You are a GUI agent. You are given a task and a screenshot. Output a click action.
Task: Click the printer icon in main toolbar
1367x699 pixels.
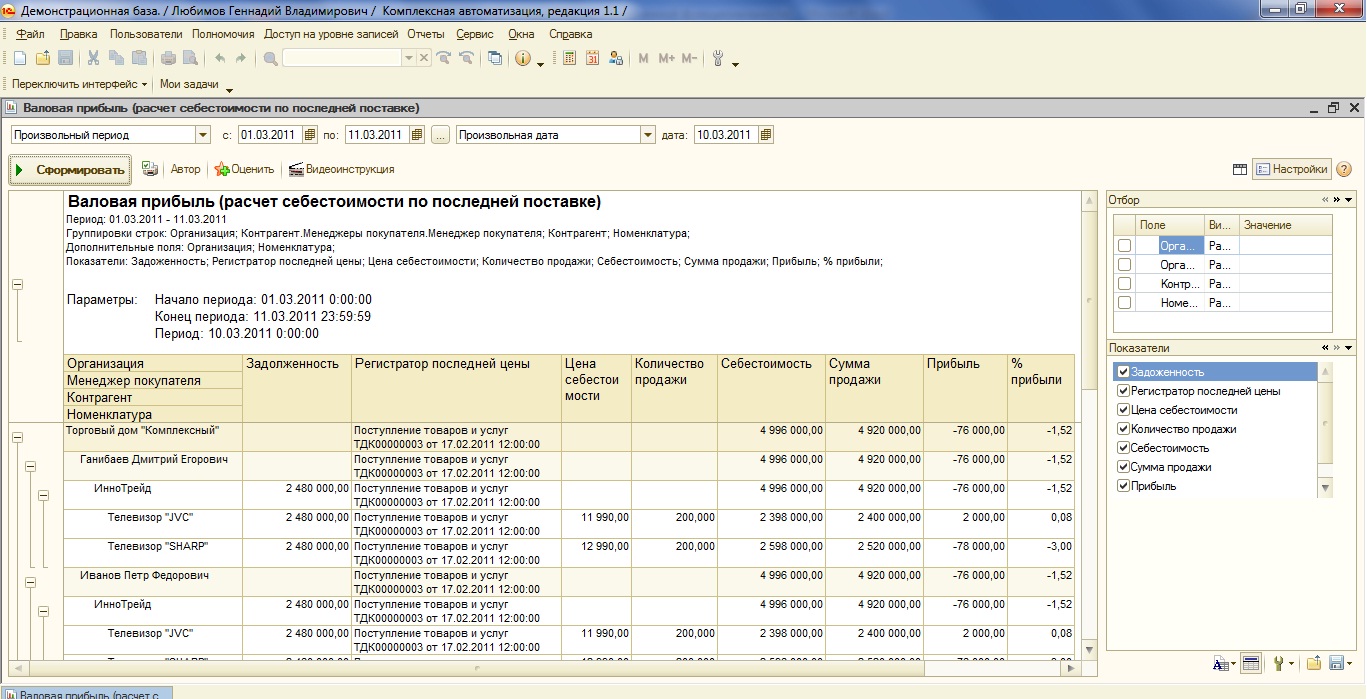pyautogui.click(x=169, y=59)
